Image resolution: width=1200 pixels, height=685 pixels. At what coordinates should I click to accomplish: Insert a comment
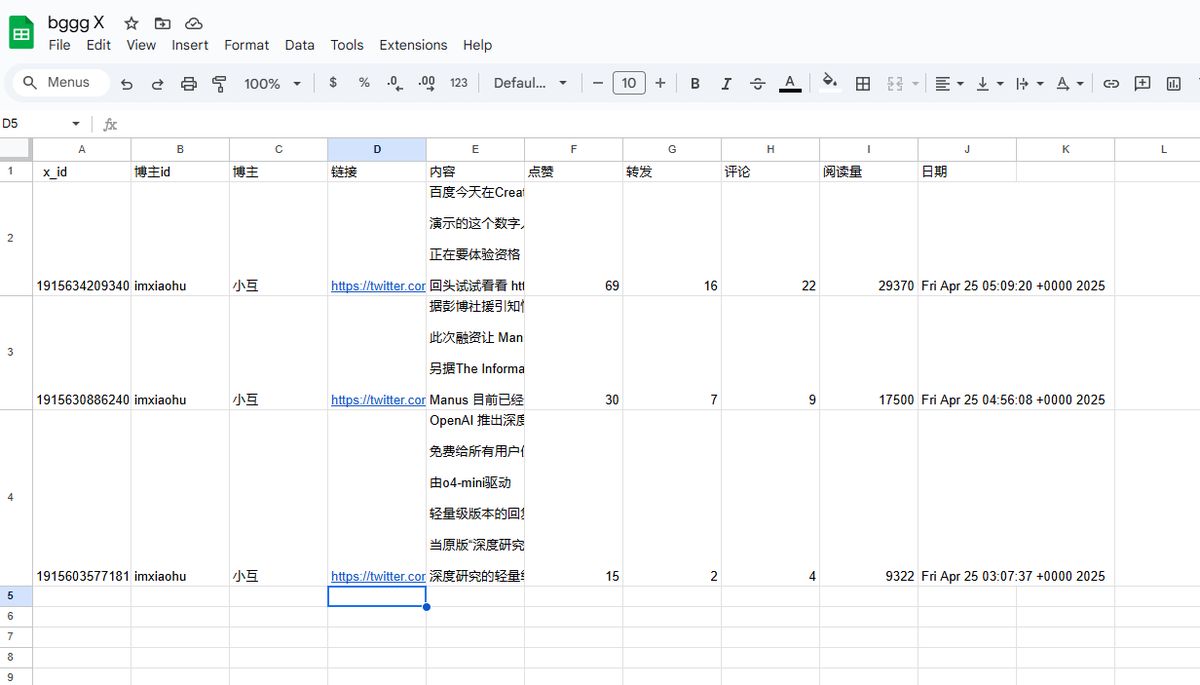(x=1142, y=83)
